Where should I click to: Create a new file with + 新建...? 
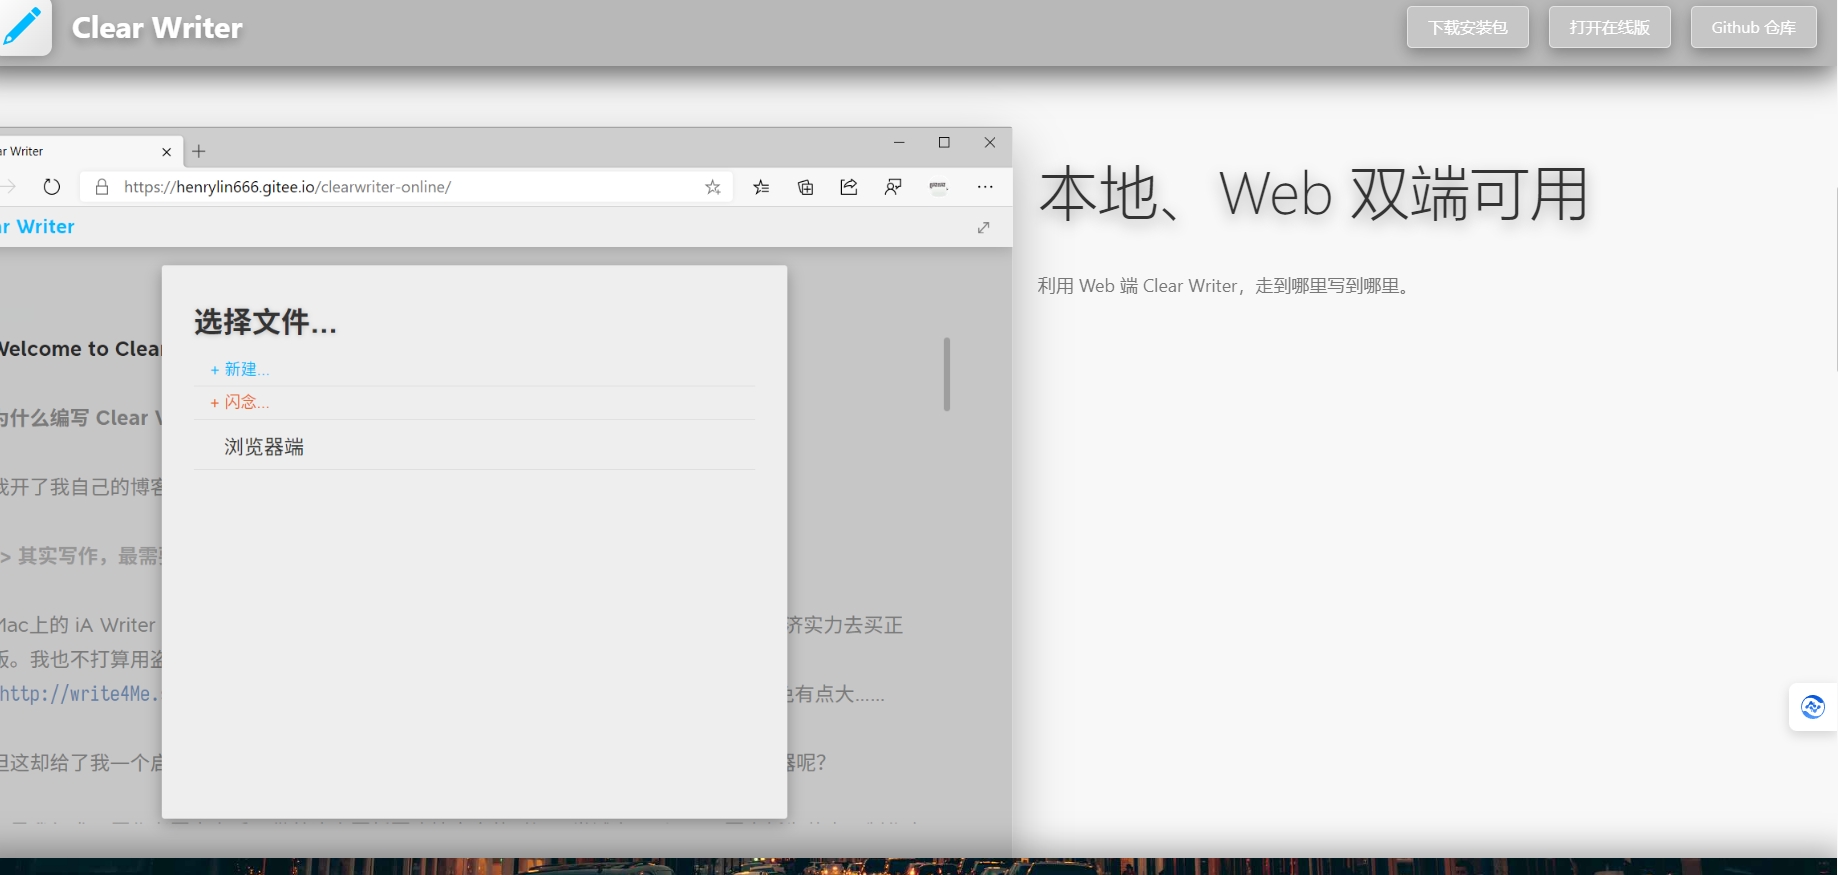coord(239,369)
